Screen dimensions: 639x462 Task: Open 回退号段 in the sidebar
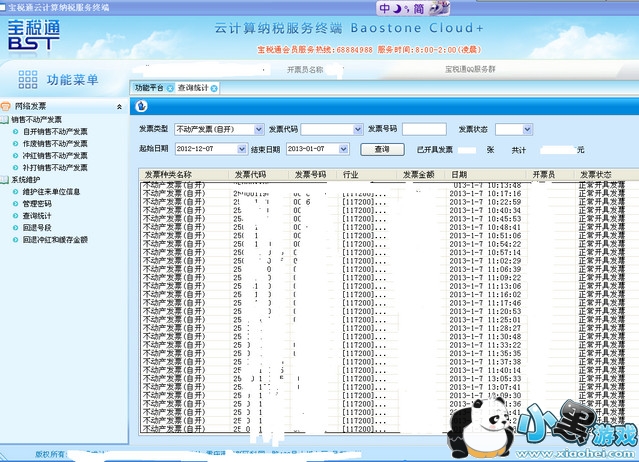pos(37,227)
